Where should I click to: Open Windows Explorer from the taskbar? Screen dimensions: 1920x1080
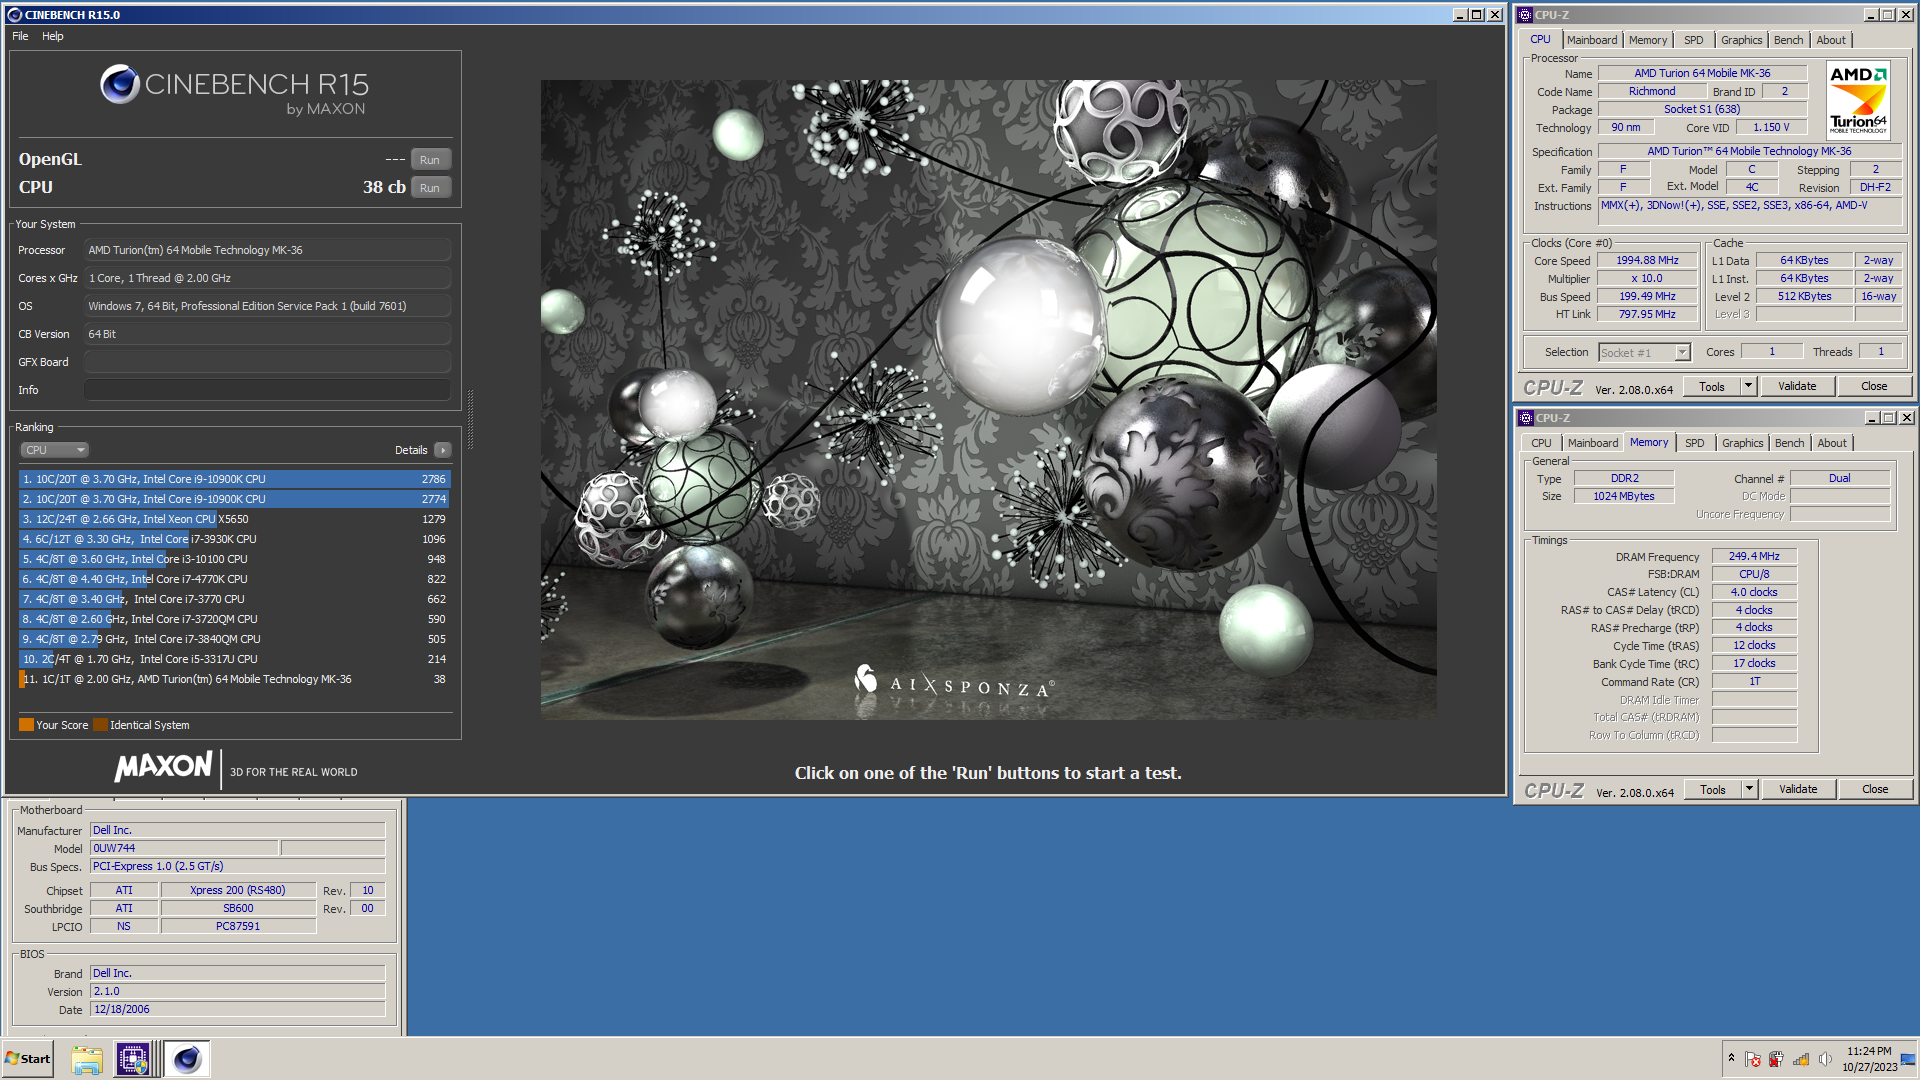87,1059
